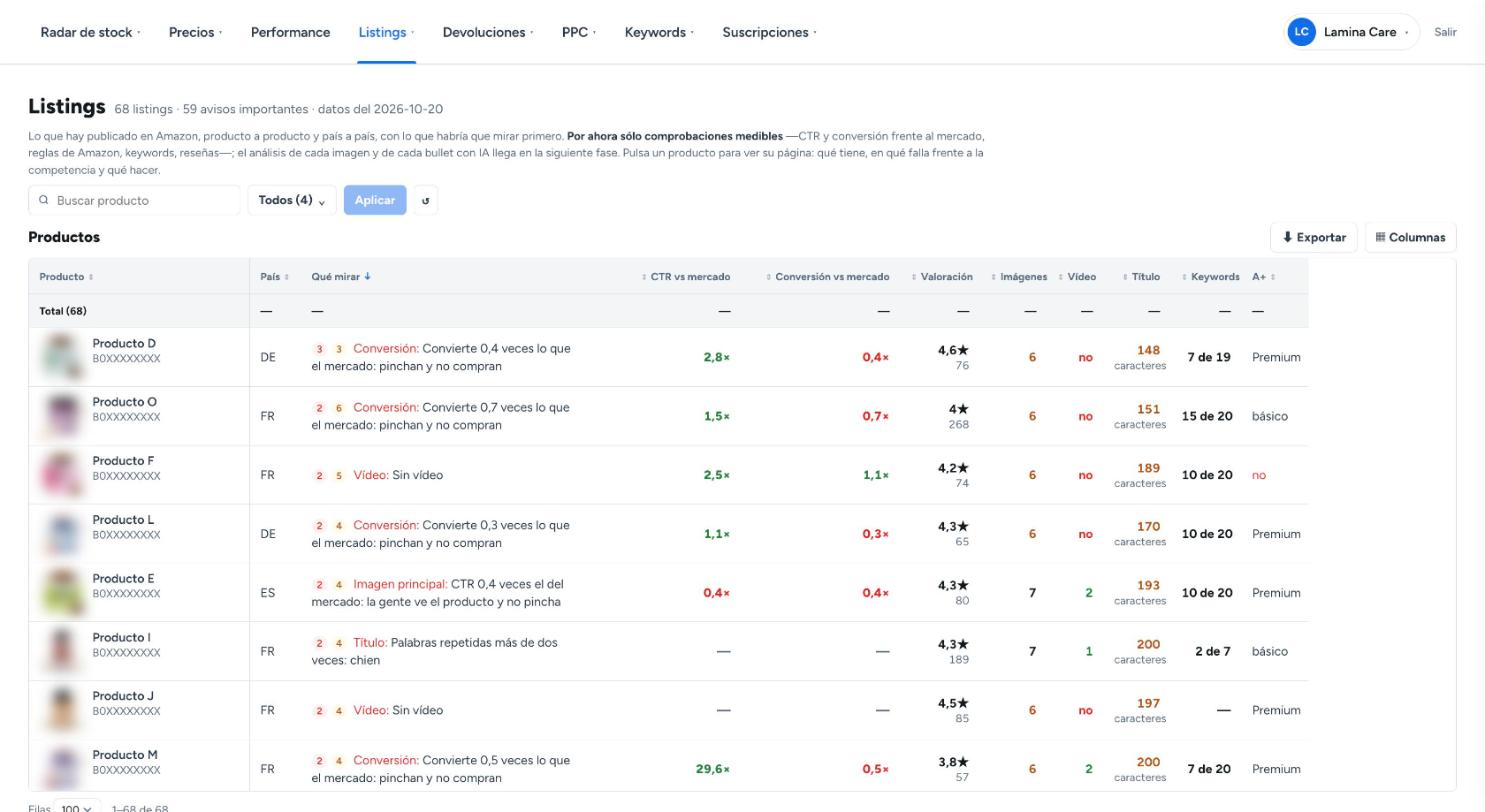The image size is (1485, 812).
Task: Sort by Keywords column header
Action: tap(1210, 277)
